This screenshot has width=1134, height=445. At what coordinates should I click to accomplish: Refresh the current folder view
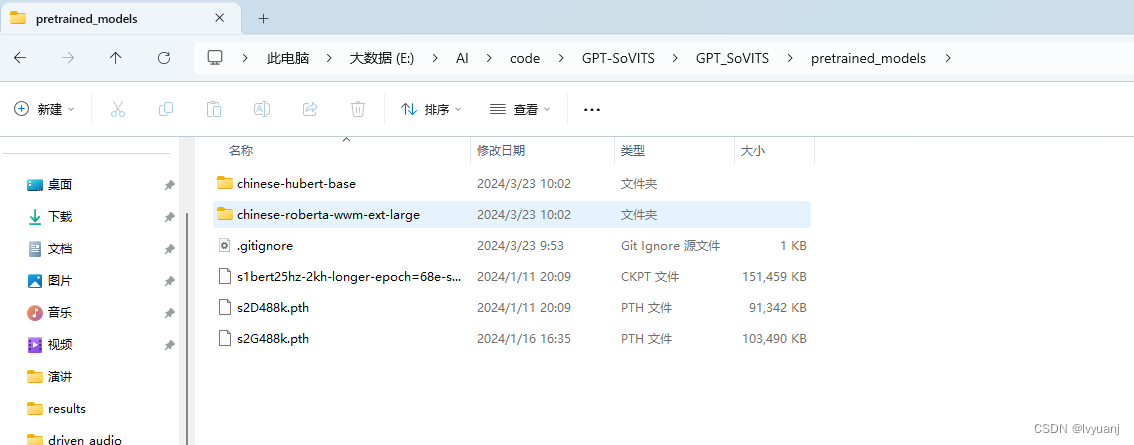163,58
